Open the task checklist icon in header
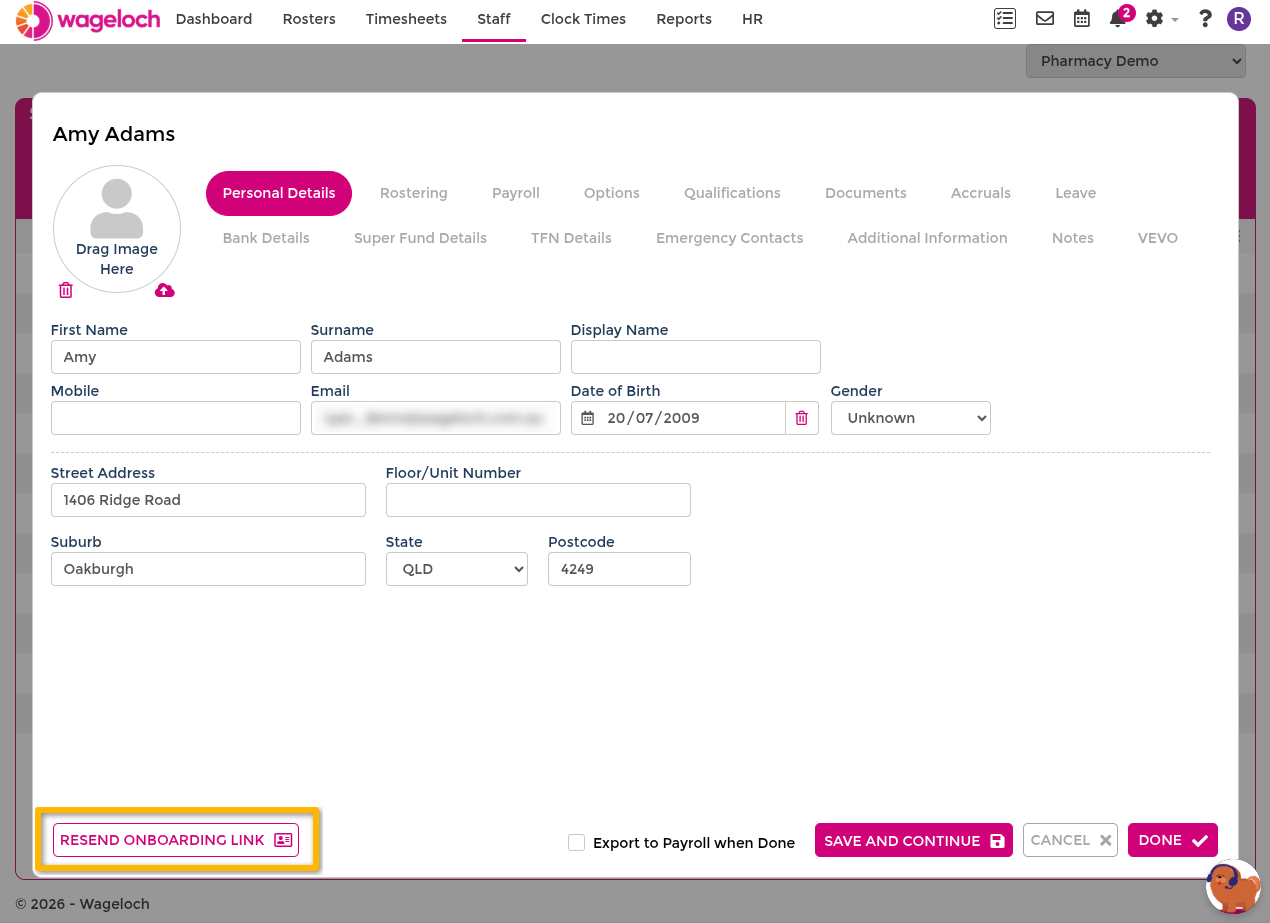This screenshot has height=923, width=1270. point(1005,19)
